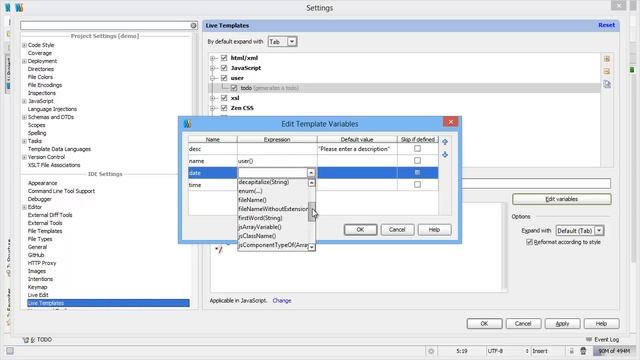Close the Edit Template Variables dialog
The image size is (640, 360).
coord(451,122)
